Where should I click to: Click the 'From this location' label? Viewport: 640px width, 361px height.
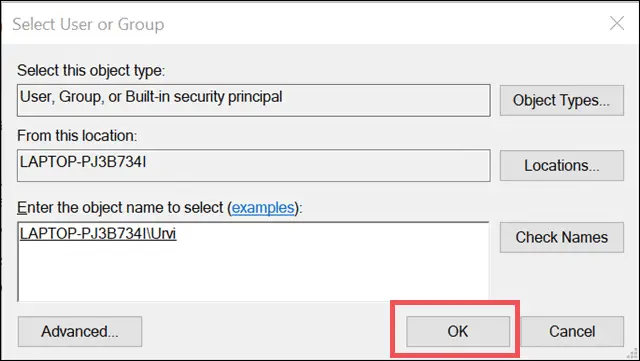point(77,136)
